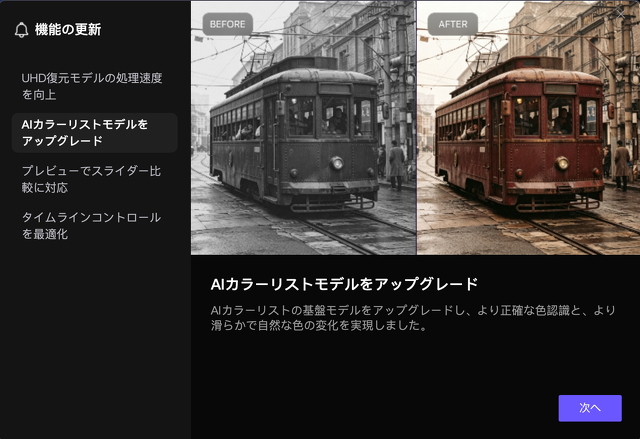
Task: Close the feature update dialog
Action: [x=621, y=14]
